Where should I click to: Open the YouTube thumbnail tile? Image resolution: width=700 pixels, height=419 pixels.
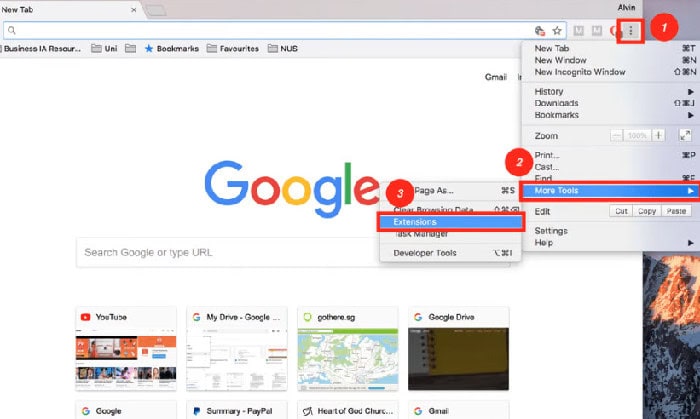[x=126, y=348]
